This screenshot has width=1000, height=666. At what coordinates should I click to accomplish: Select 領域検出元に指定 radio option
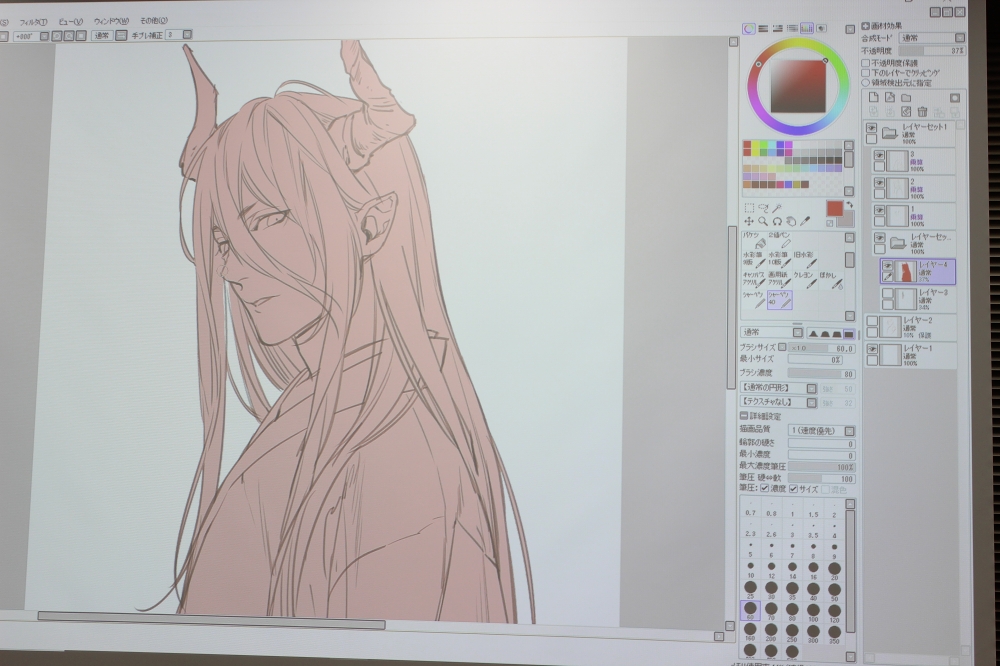865,82
